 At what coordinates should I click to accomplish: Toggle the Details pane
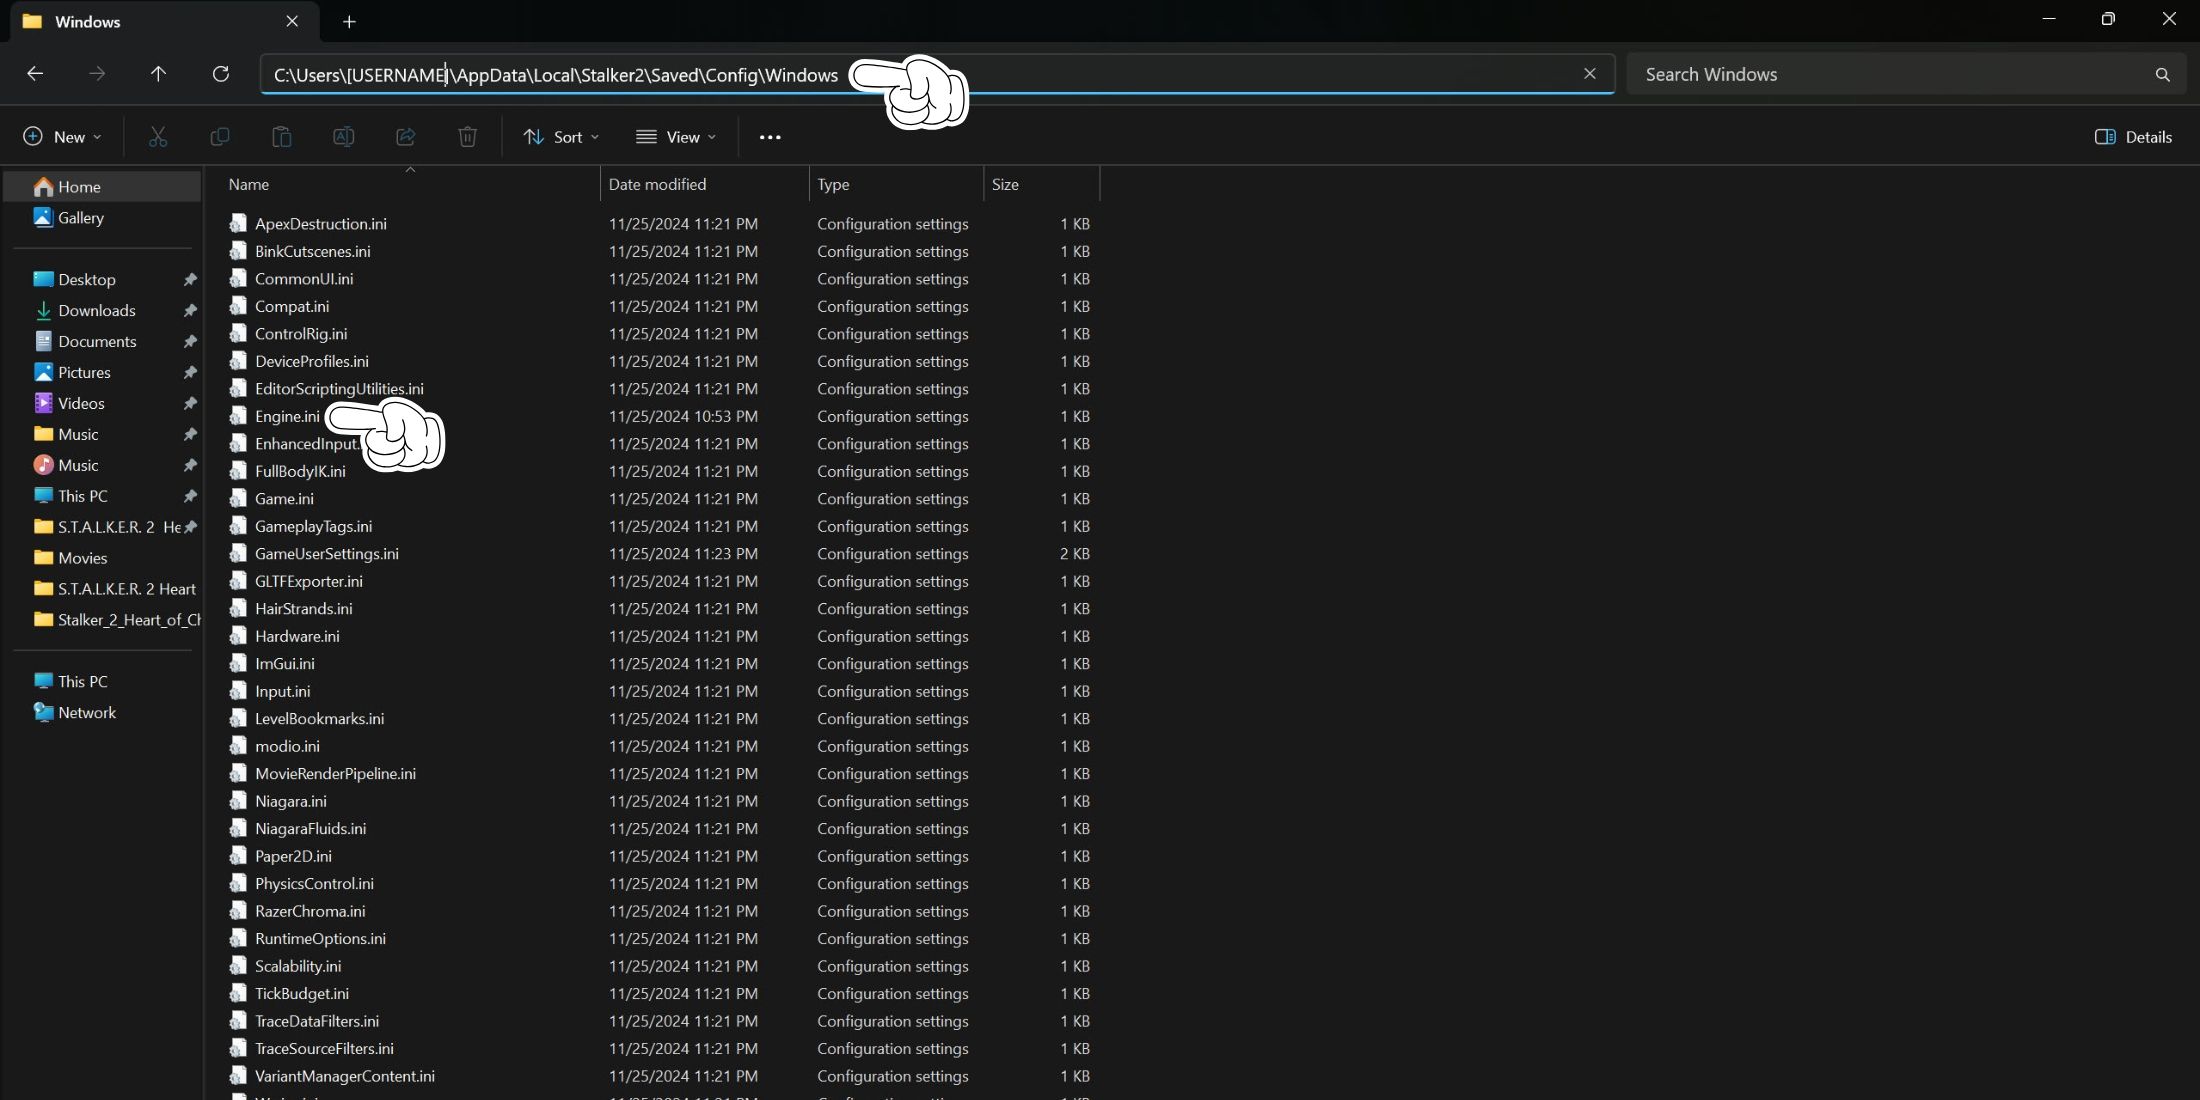pyautogui.click(x=2133, y=137)
